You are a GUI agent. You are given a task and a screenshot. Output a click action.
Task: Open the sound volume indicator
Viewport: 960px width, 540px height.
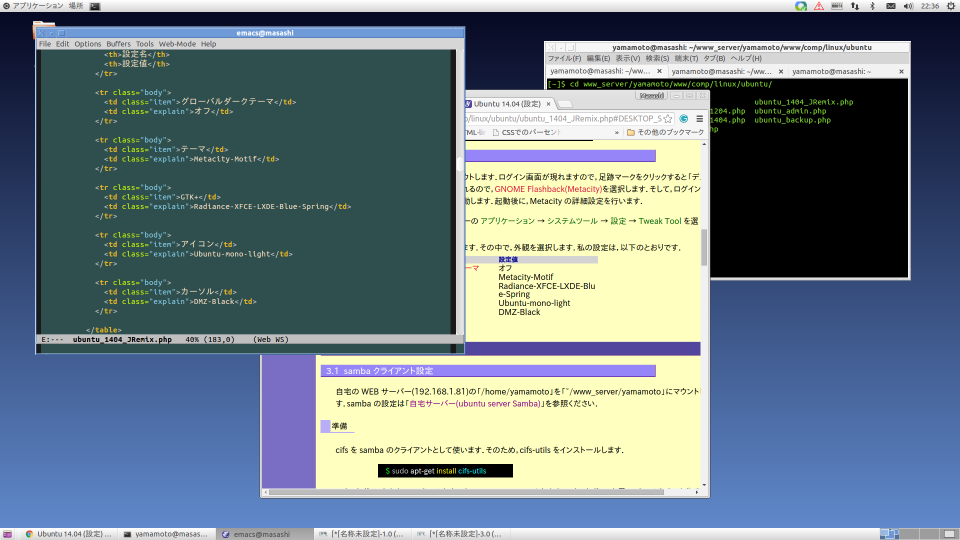coord(909,6)
